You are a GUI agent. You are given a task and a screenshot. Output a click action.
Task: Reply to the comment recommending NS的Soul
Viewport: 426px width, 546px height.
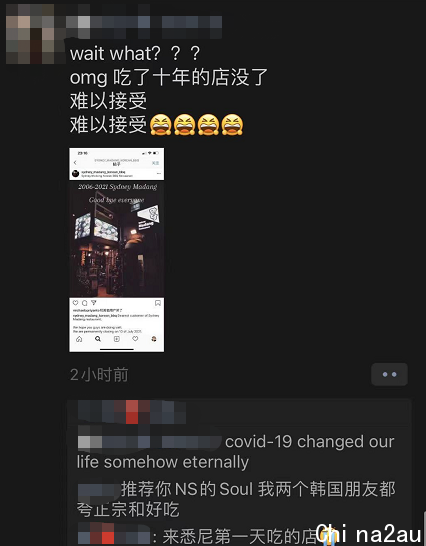[x=236, y=499]
